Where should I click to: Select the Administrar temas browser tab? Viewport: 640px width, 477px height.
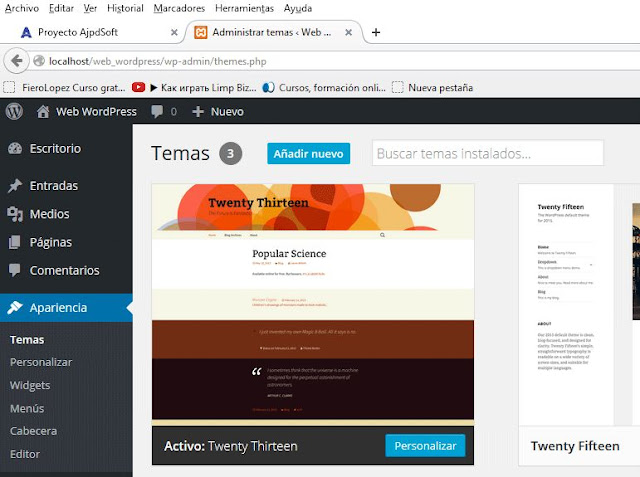point(273,32)
